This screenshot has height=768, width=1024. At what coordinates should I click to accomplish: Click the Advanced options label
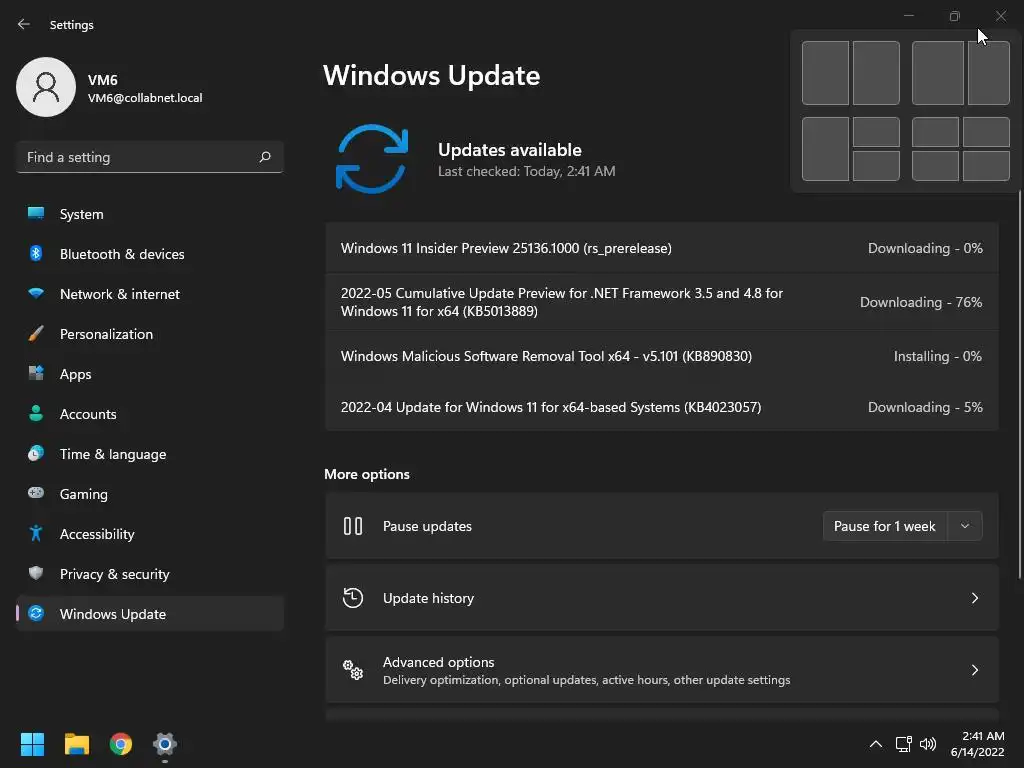438,662
